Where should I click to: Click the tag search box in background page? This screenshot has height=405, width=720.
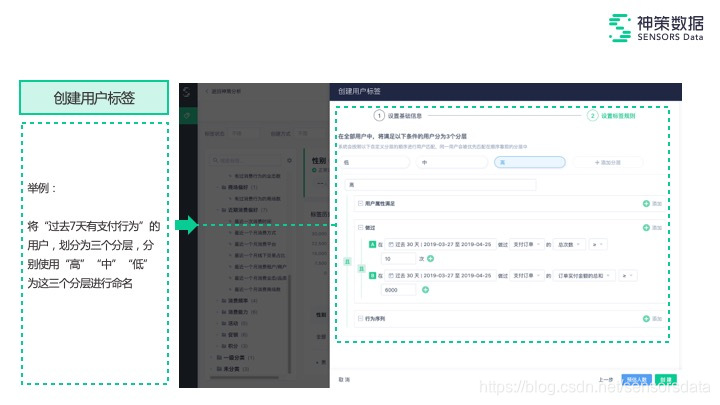246,160
